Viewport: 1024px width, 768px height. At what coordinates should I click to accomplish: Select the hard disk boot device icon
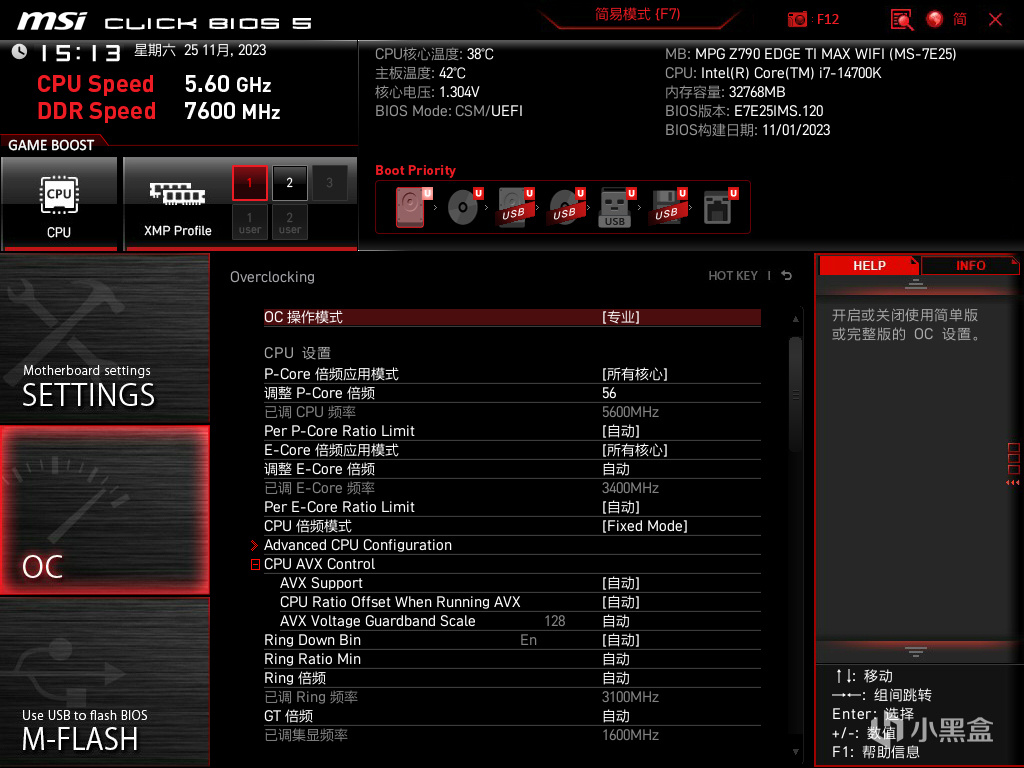(413, 207)
